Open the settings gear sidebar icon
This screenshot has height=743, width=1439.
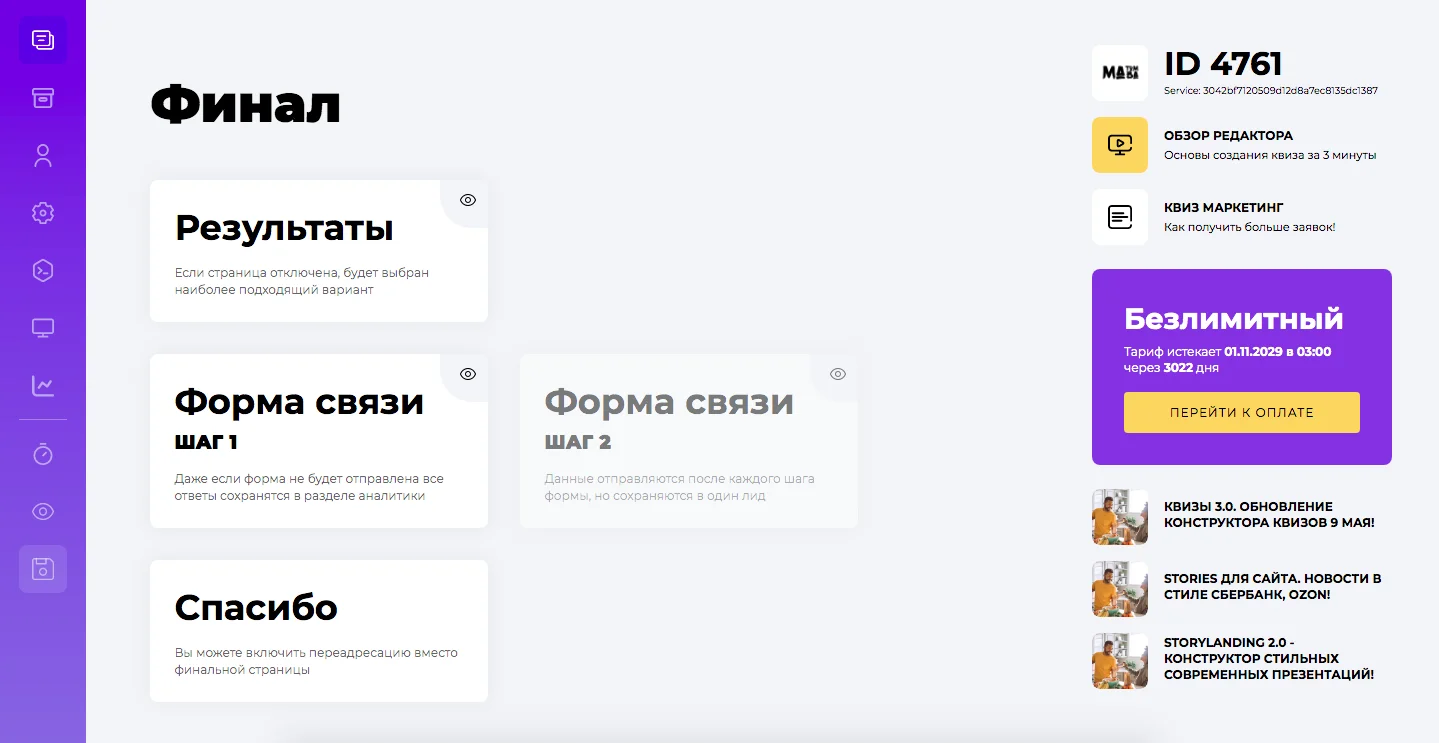tap(43, 213)
